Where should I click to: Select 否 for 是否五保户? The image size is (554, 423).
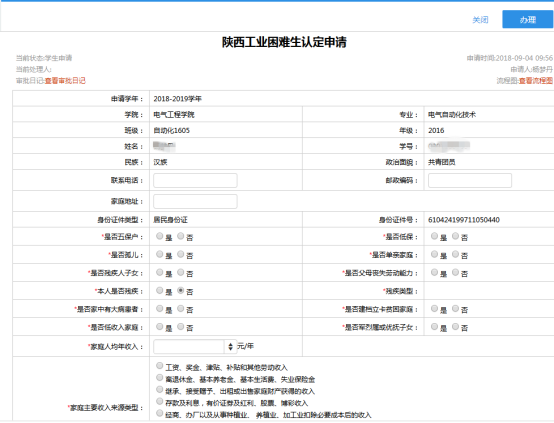click(x=181, y=236)
